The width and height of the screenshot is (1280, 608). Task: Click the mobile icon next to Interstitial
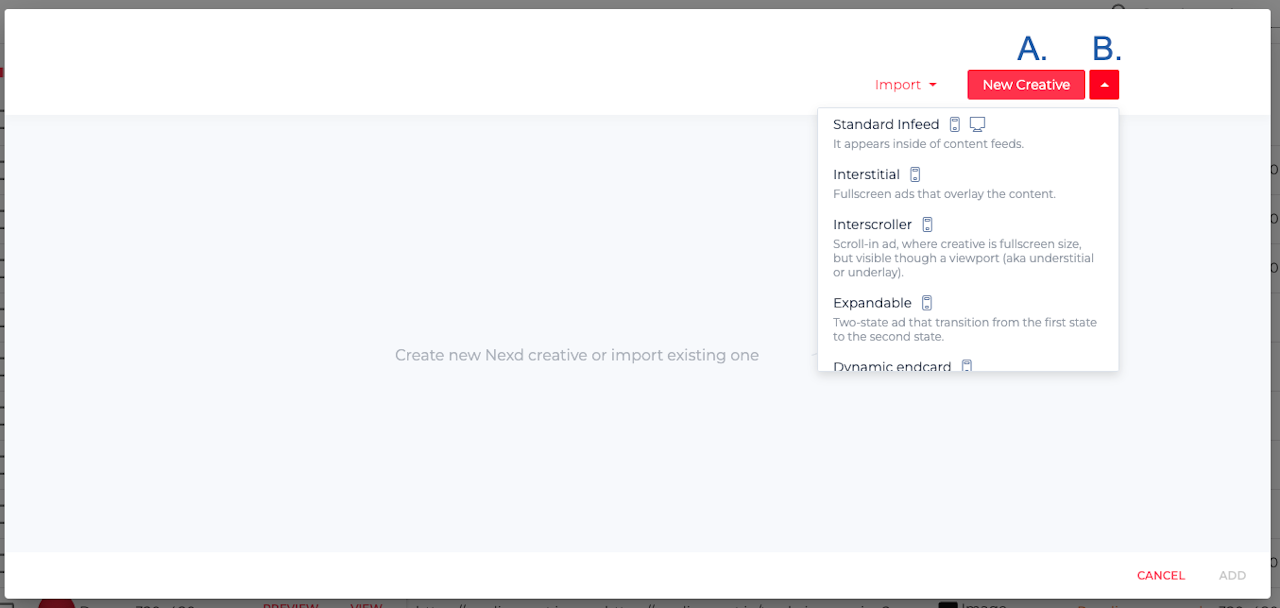(915, 175)
